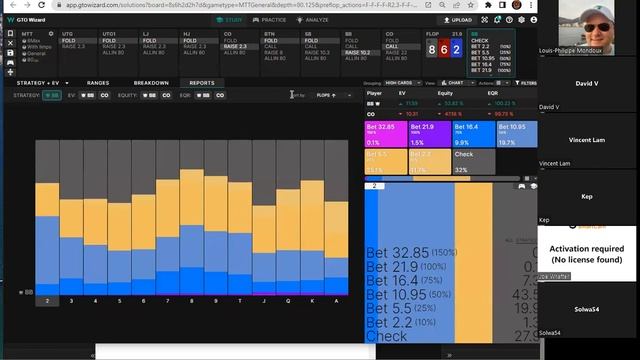This screenshot has width=640, height=360.
Task: Open the Reports tab
Action: pos(202,83)
